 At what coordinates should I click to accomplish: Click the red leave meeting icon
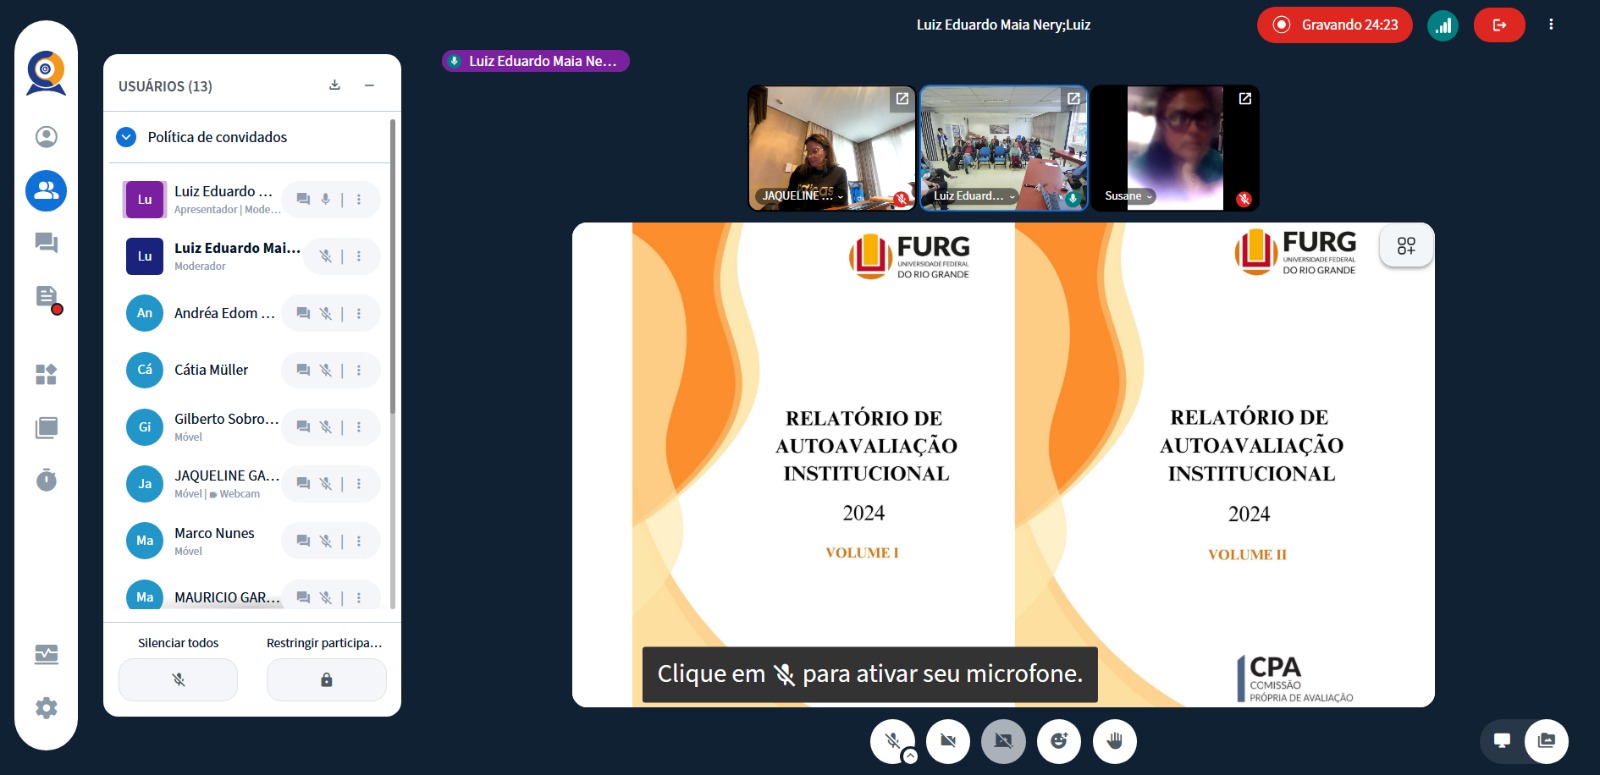tap(1499, 25)
